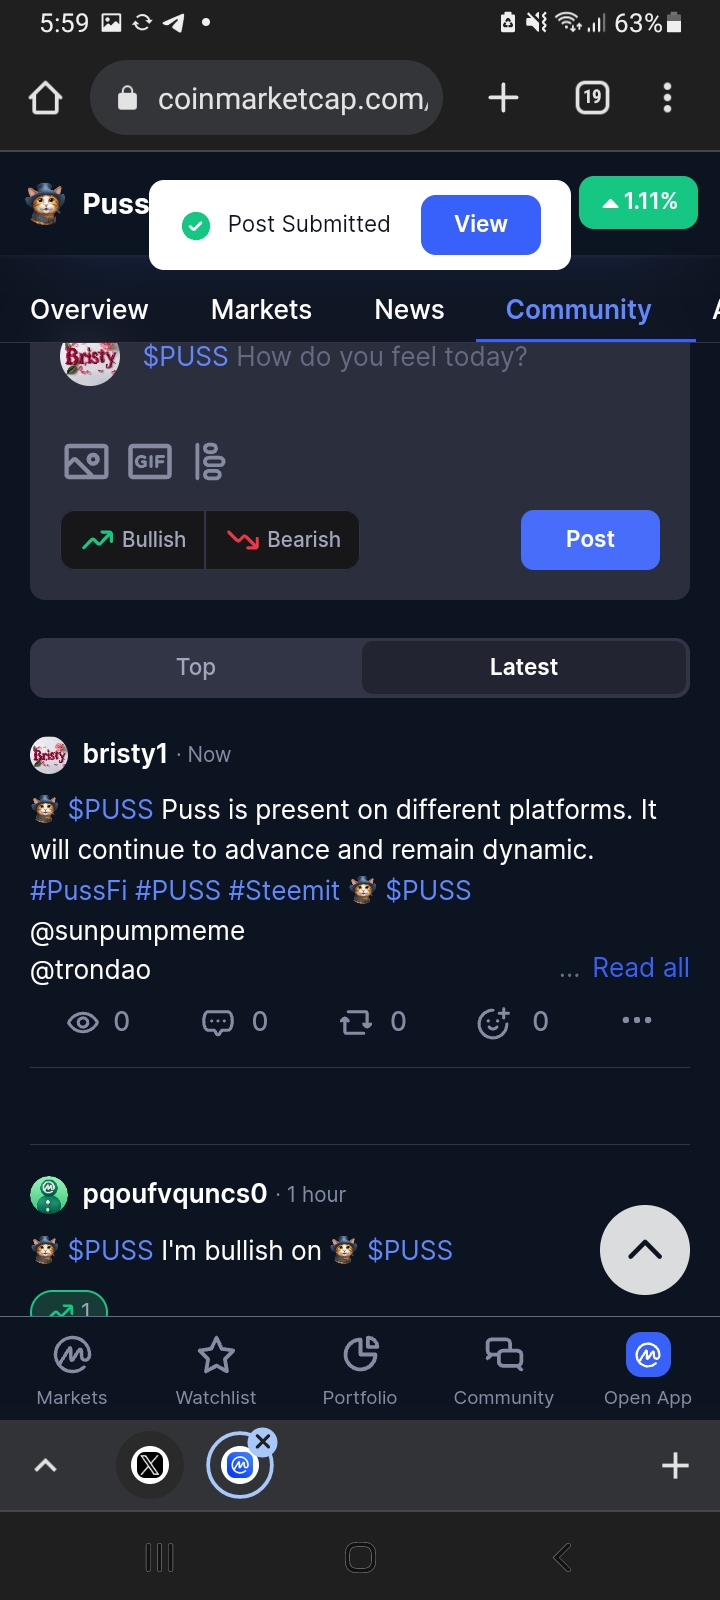The height and width of the screenshot is (1600, 720).
Task: Tap View in the Post Submitted toast
Action: (481, 224)
